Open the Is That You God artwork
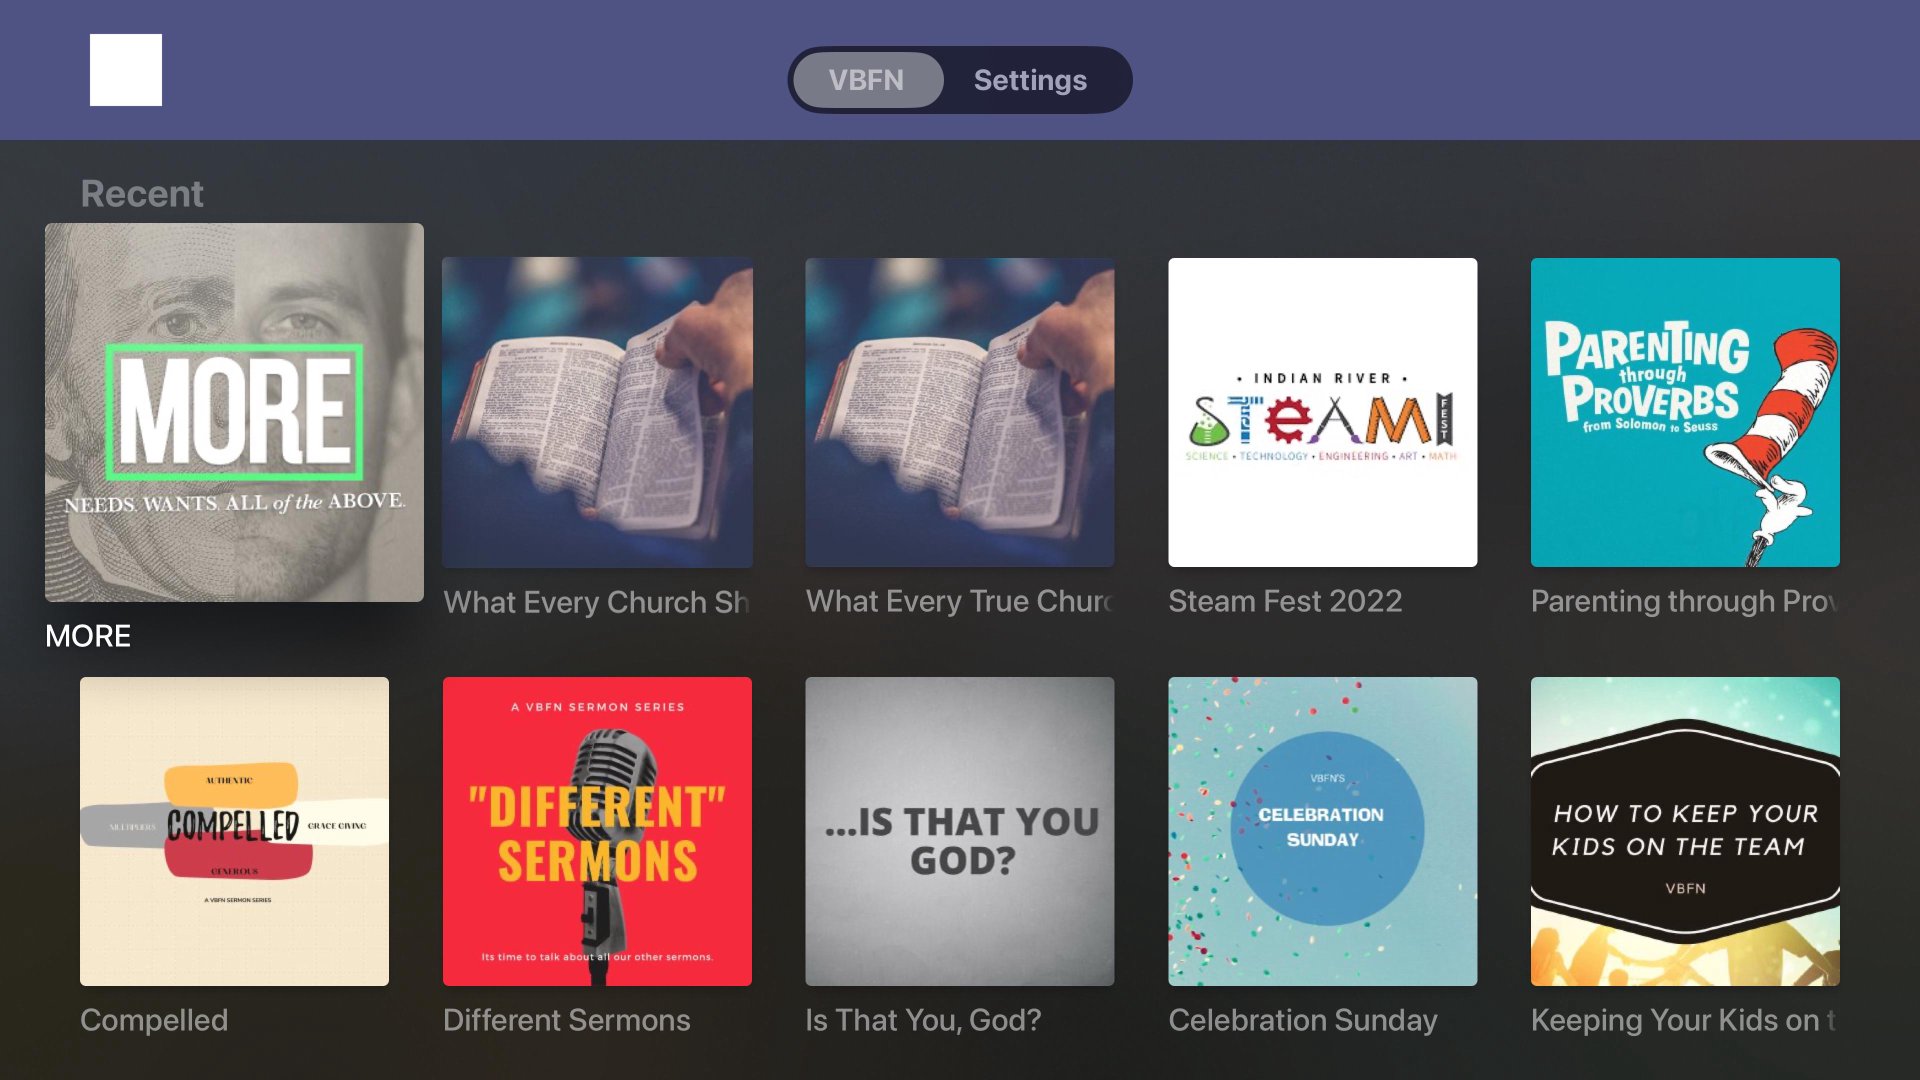The height and width of the screenshot is (1080, 1920). pyautogui.click(x=960, y=831)
